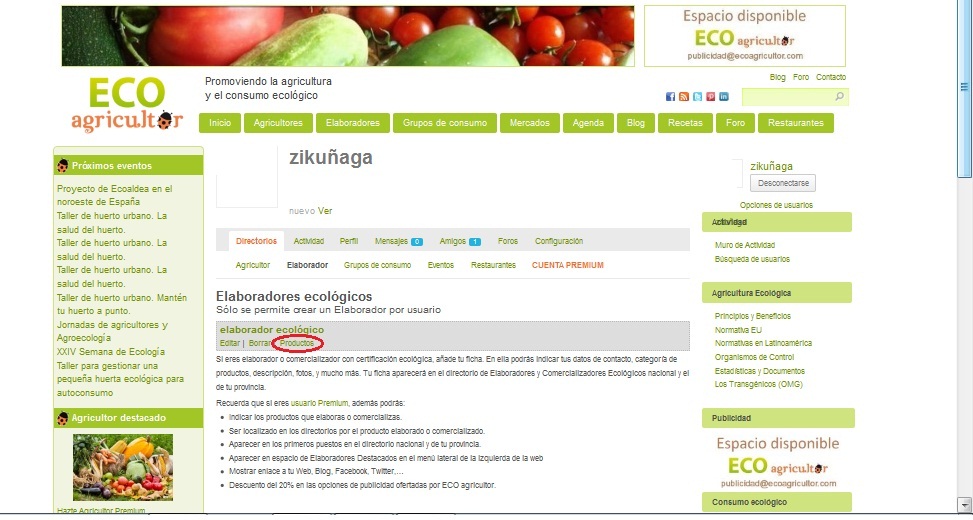Open the CUENTA PREMIUM link
973x520 pixels.
click(567, 266)
